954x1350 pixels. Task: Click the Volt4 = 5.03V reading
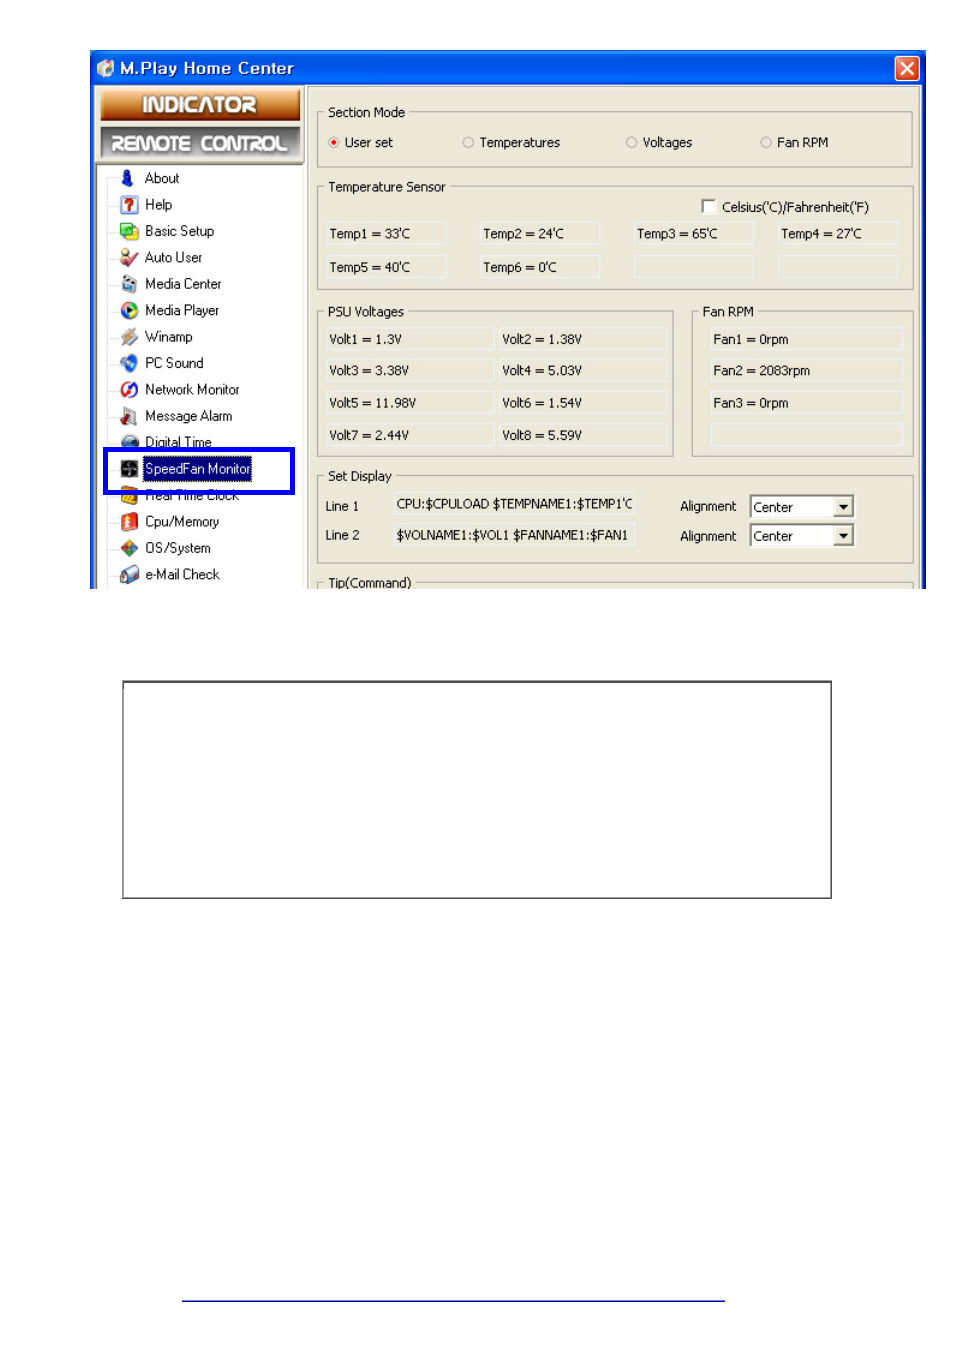tap(583, 370)
